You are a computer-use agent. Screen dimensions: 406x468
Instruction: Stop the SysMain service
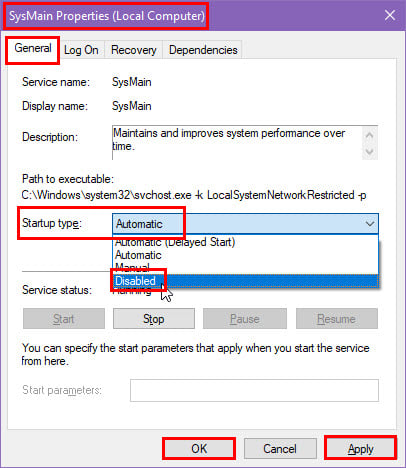[x=154, y=319]
